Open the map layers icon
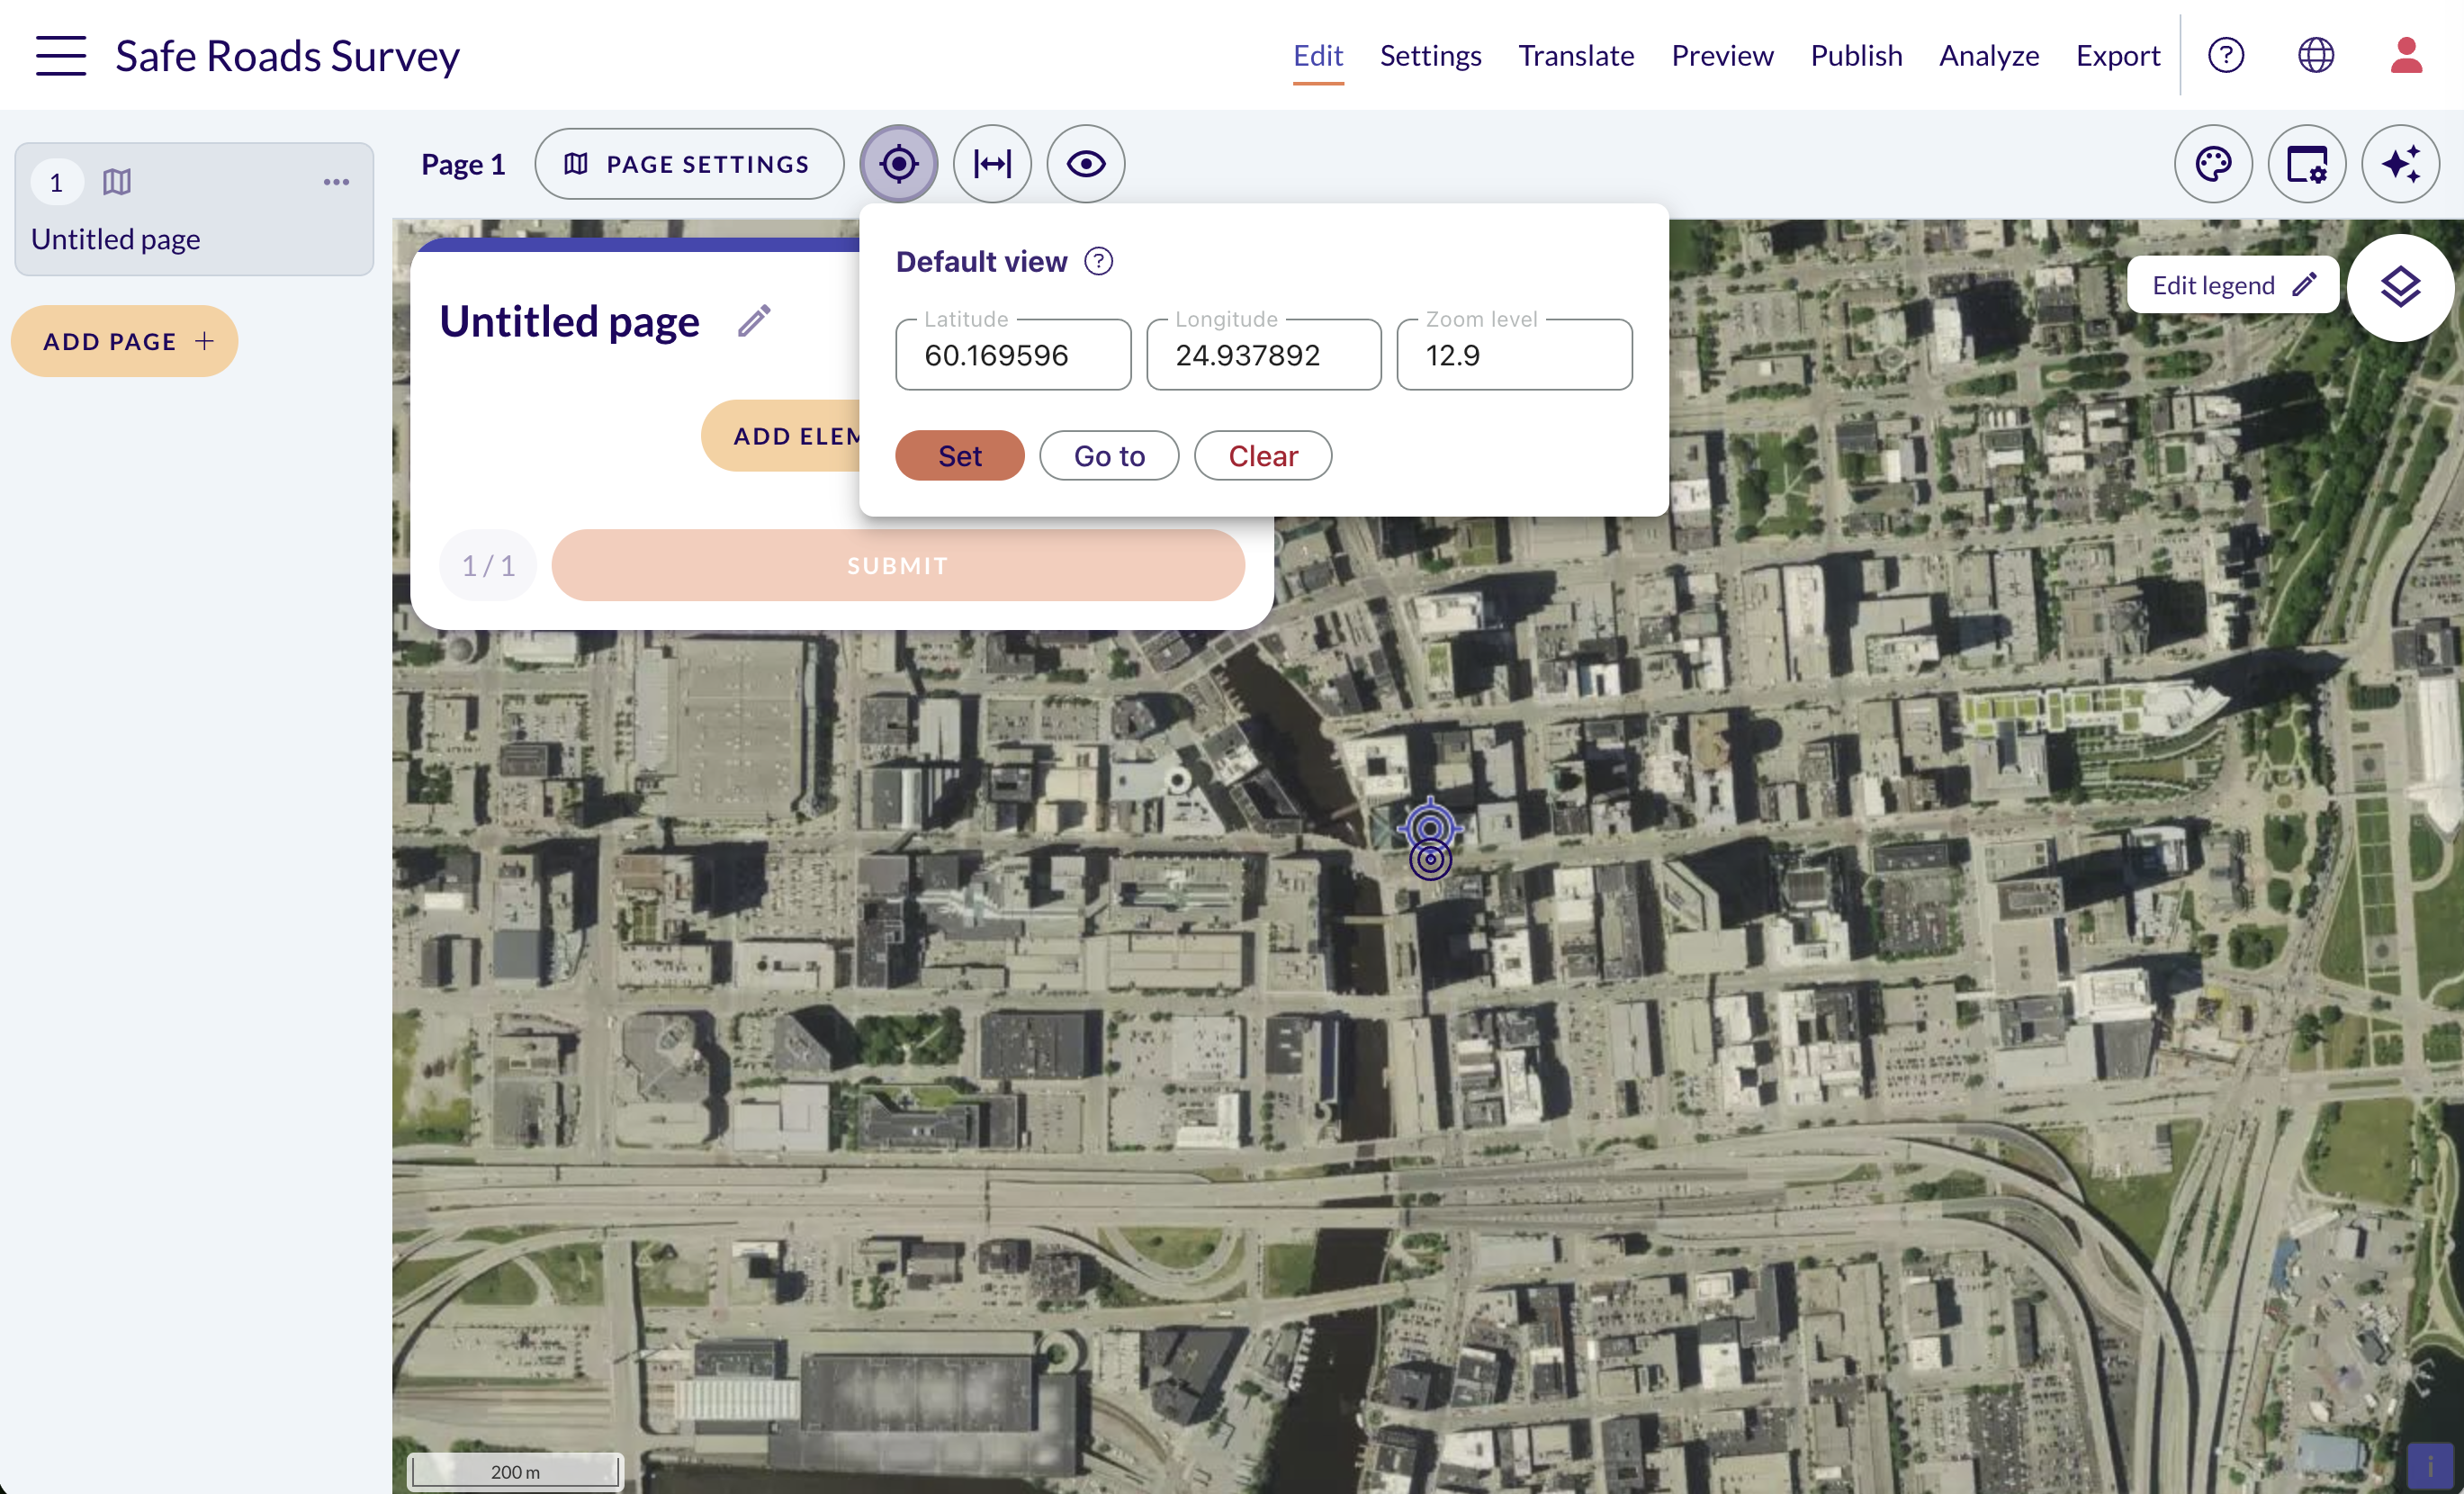This screenshot has height=1494, width=2464. point(2400,288)
